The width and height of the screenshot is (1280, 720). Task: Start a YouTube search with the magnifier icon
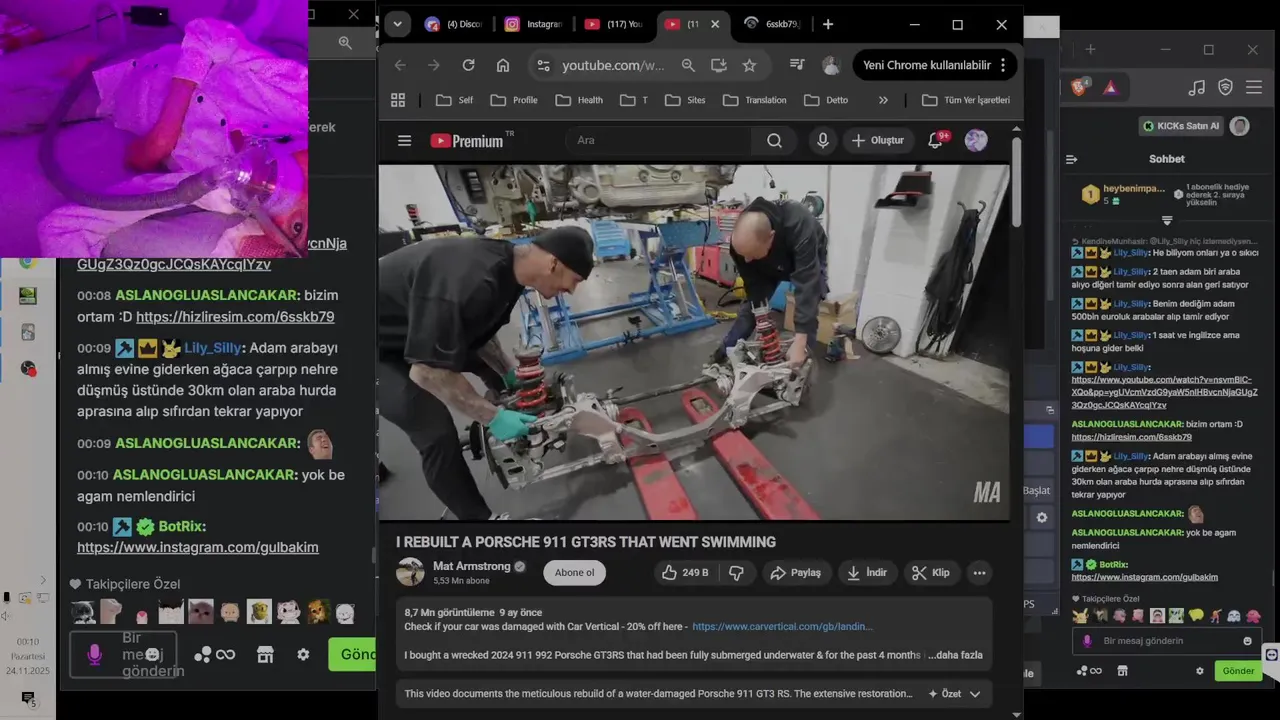(775, 141)
